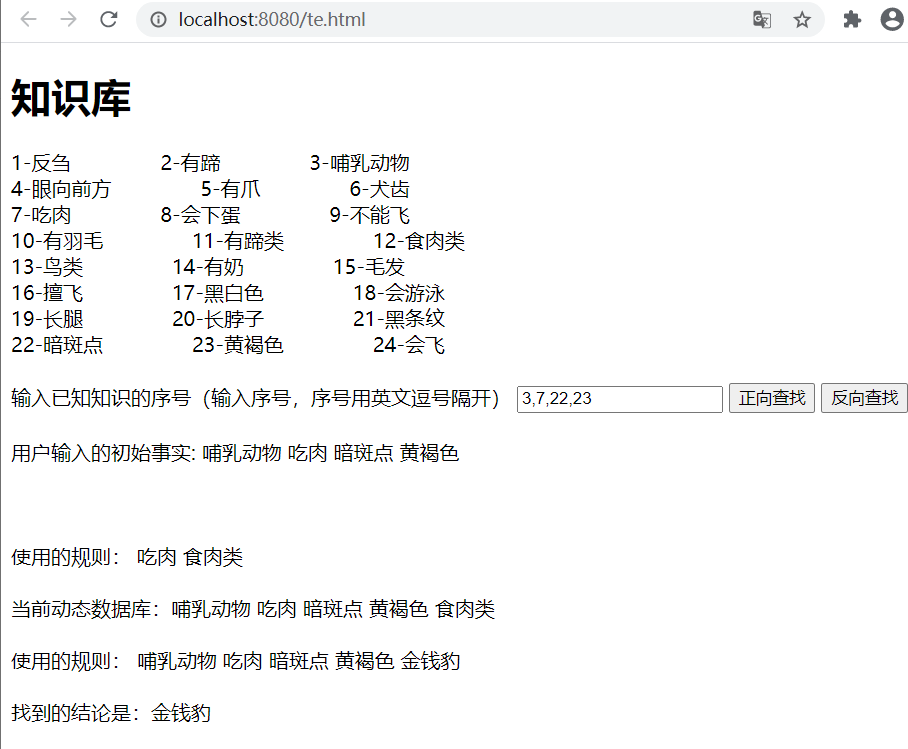
Task: Click the text 15-毛发
Action: tap(368, 268)
